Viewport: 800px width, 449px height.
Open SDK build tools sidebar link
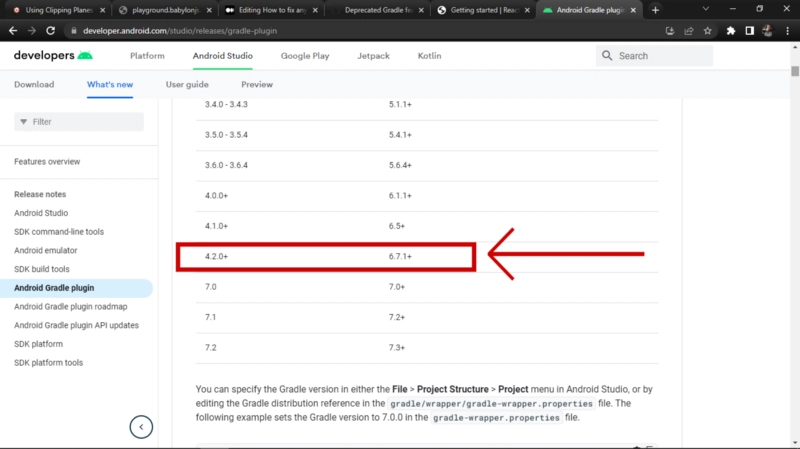coord(41,269)
